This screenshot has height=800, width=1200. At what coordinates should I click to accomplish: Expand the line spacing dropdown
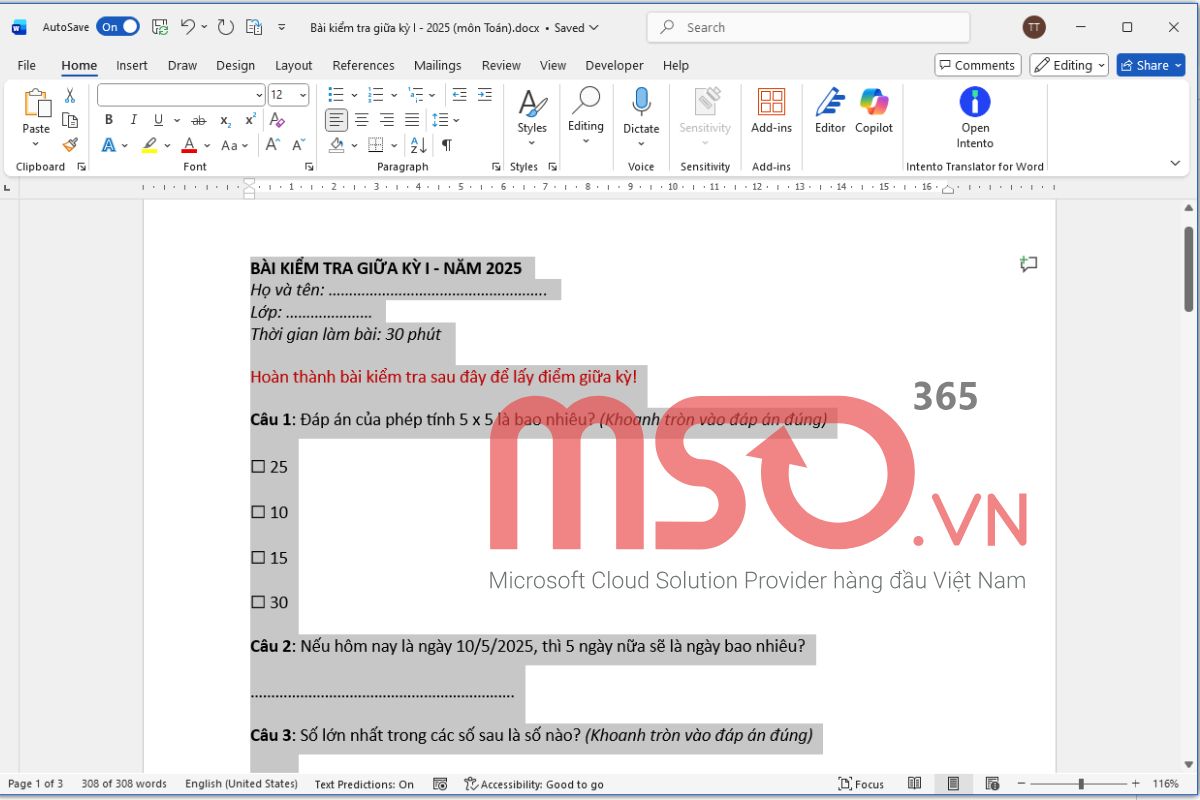[x=456, y=120]
